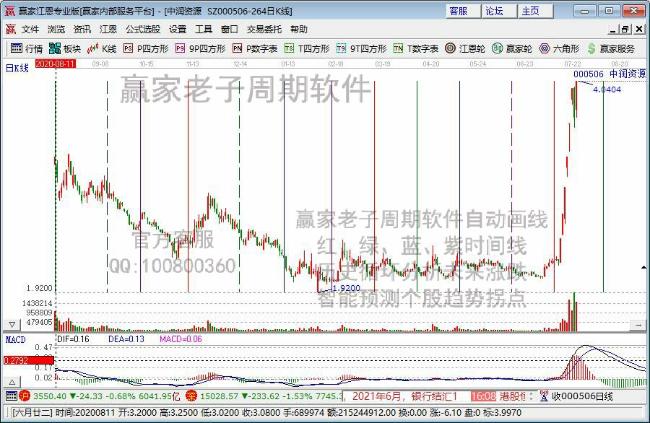This screenshot has height=423, width=650.
Task: Switch to K线 chart view icon
Action: pos(103,48)
